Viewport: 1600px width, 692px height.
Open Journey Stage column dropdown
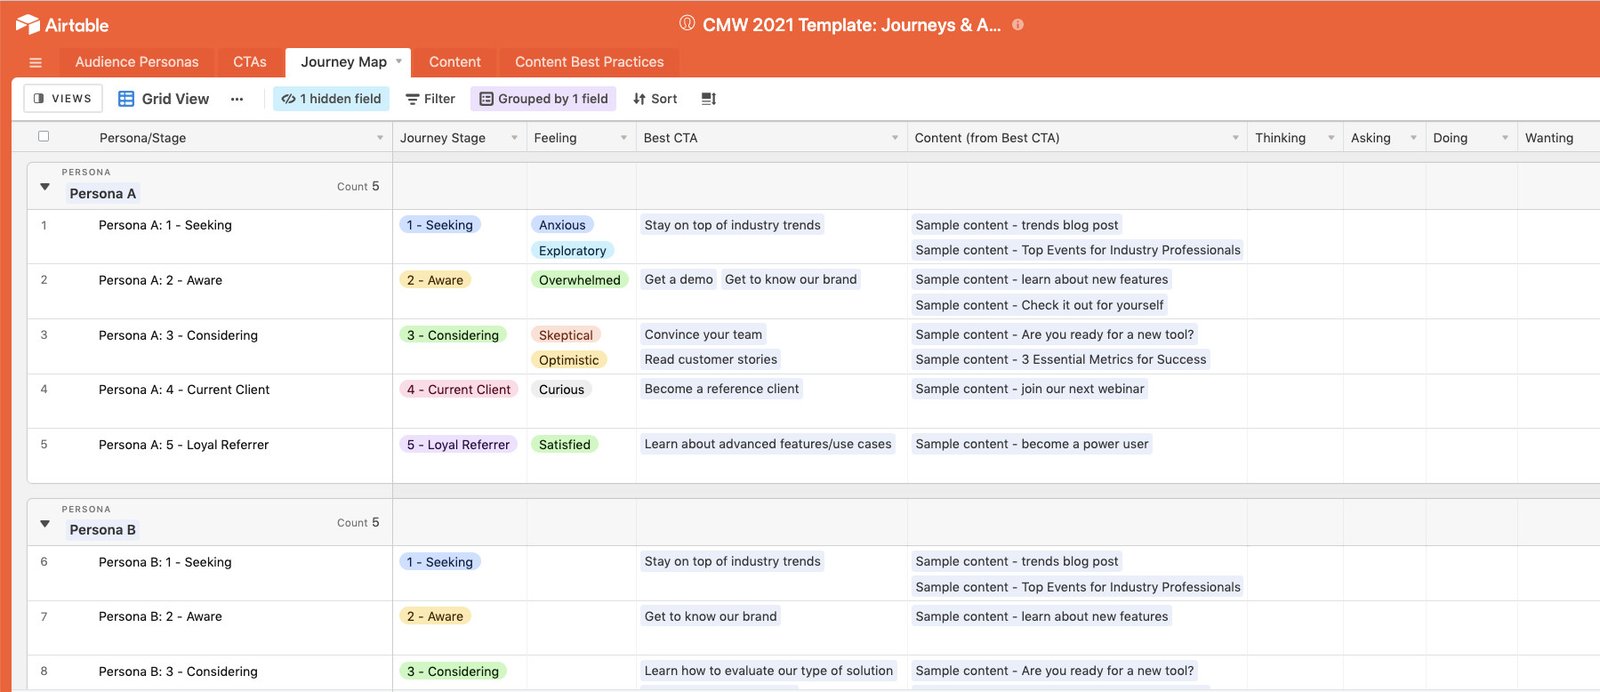coord(514,138)
